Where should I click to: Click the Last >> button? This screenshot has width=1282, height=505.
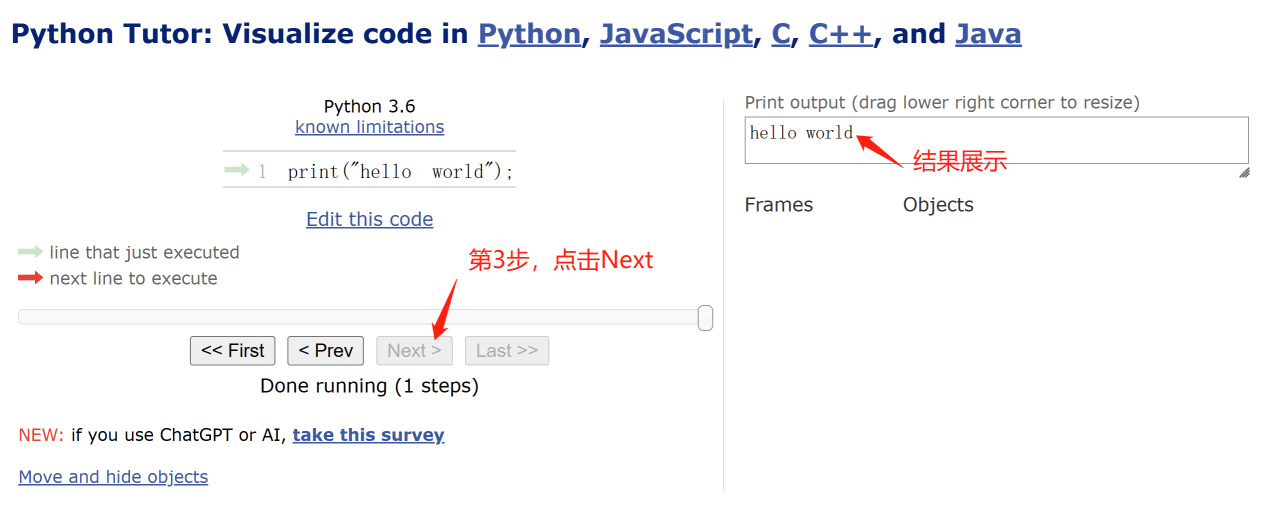507,351
